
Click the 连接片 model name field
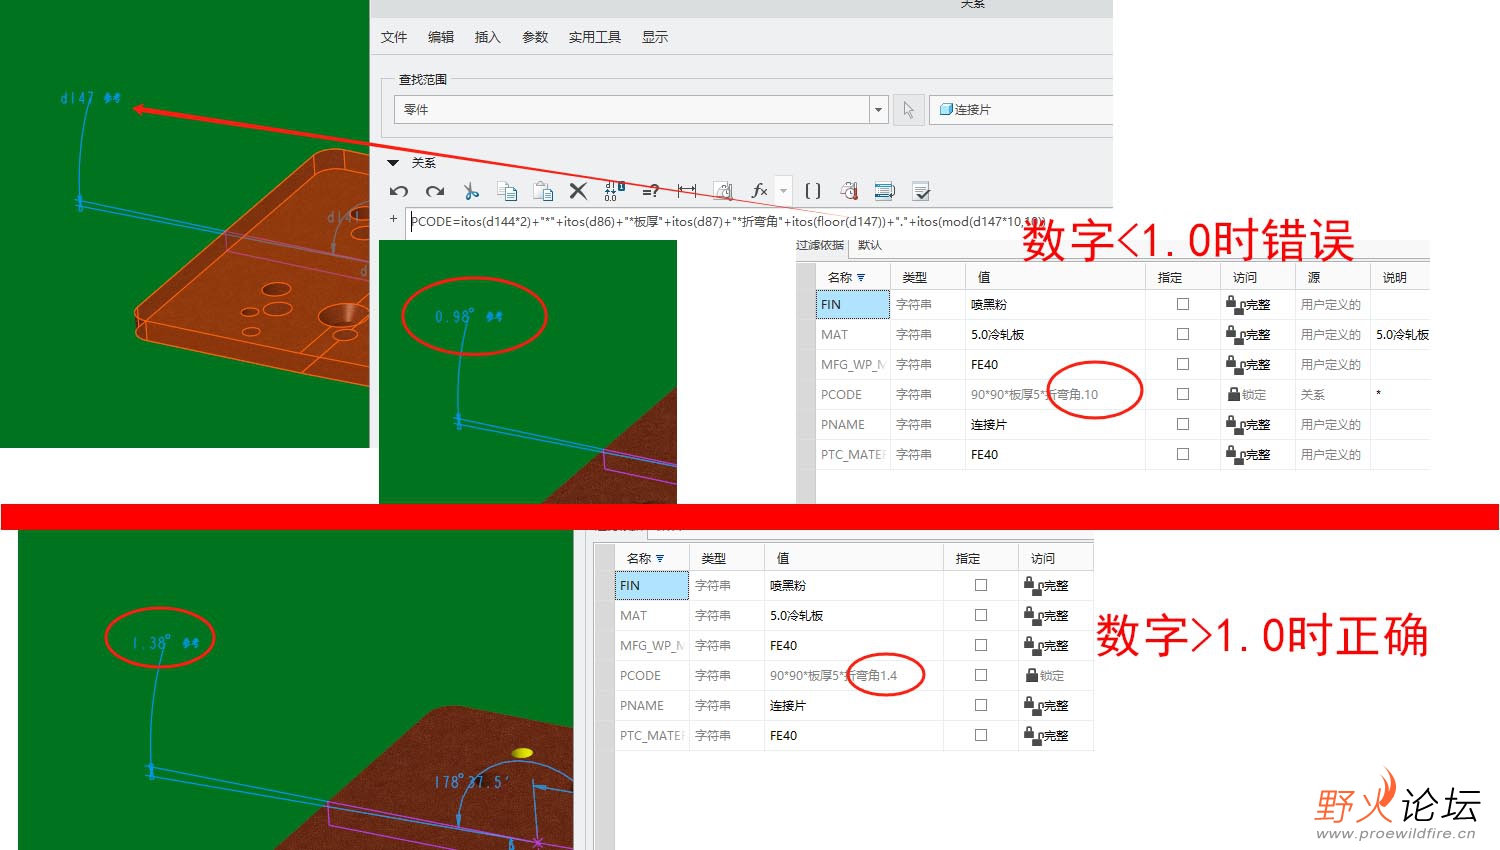pyautogui.click(x=1021, y=110)
